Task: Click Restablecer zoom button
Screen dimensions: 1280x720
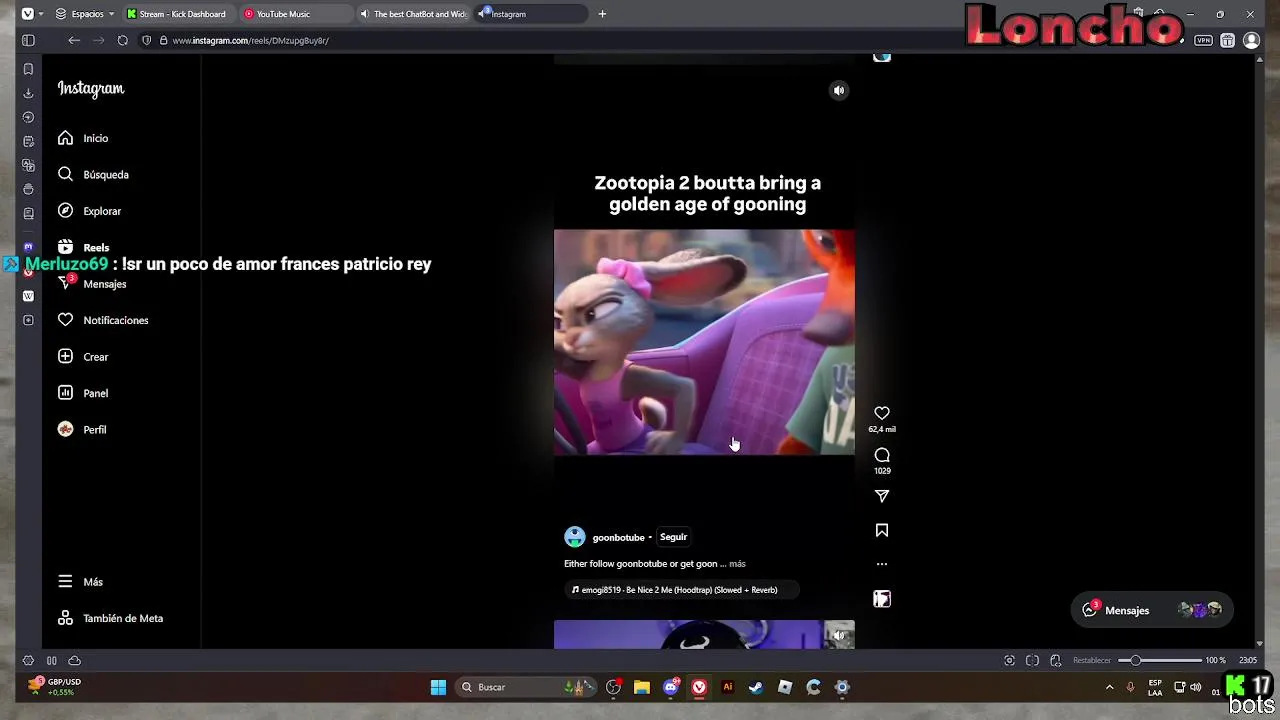Action: pos(1092,660)
